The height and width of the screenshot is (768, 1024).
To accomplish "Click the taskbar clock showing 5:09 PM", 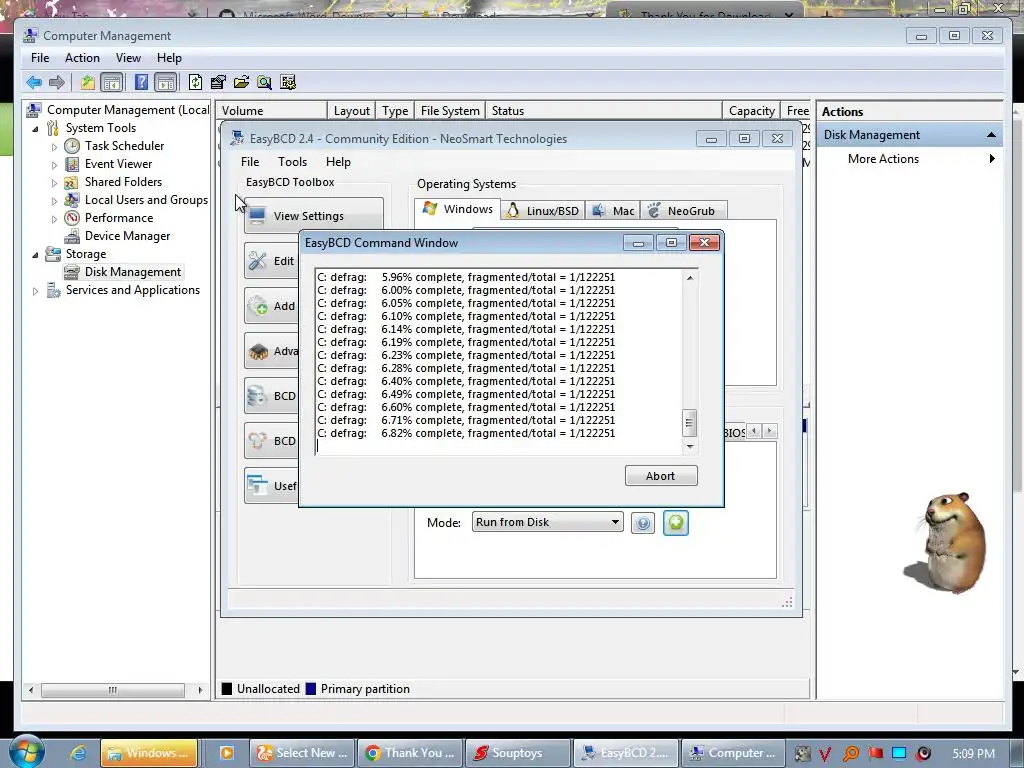I will click(973, 753).
